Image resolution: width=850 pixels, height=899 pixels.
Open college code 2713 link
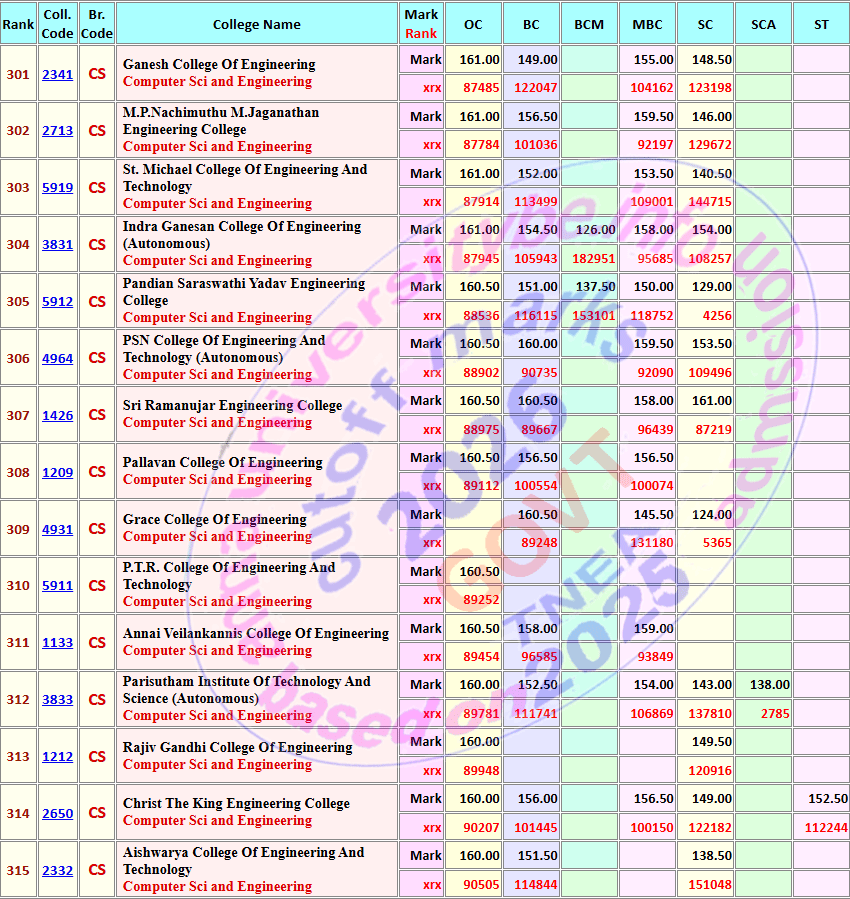[x=57, y=131]
